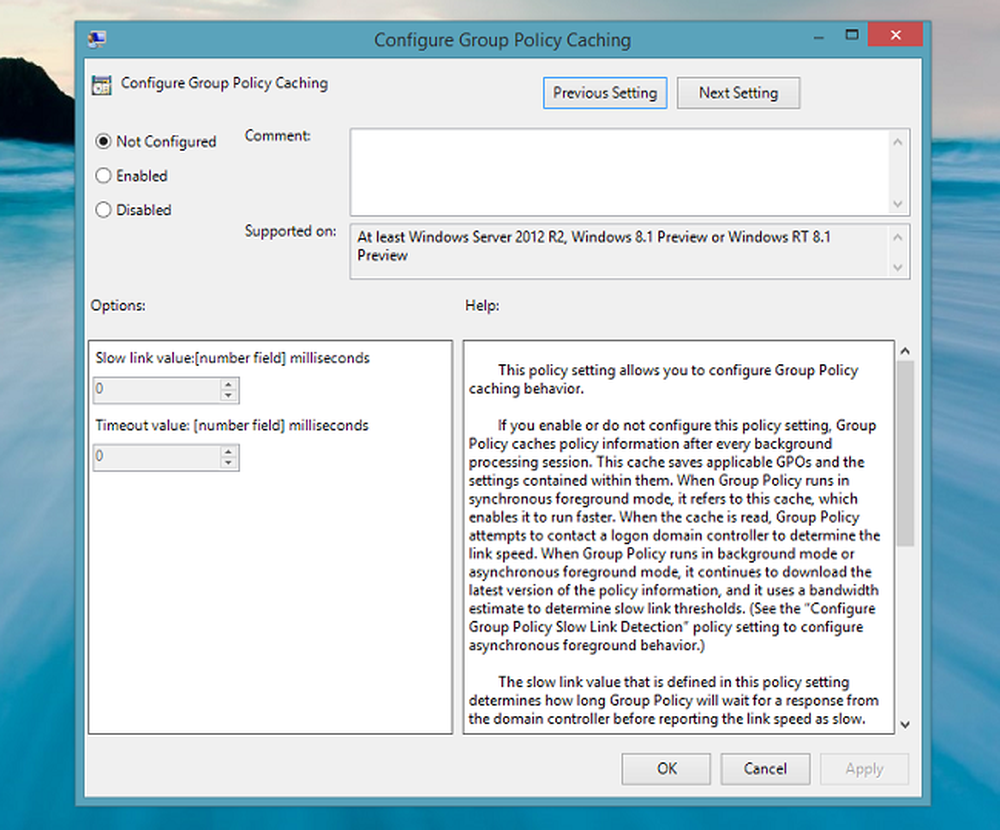
Task: Decrease the Timeout value spinner
Action: [230, 463]
